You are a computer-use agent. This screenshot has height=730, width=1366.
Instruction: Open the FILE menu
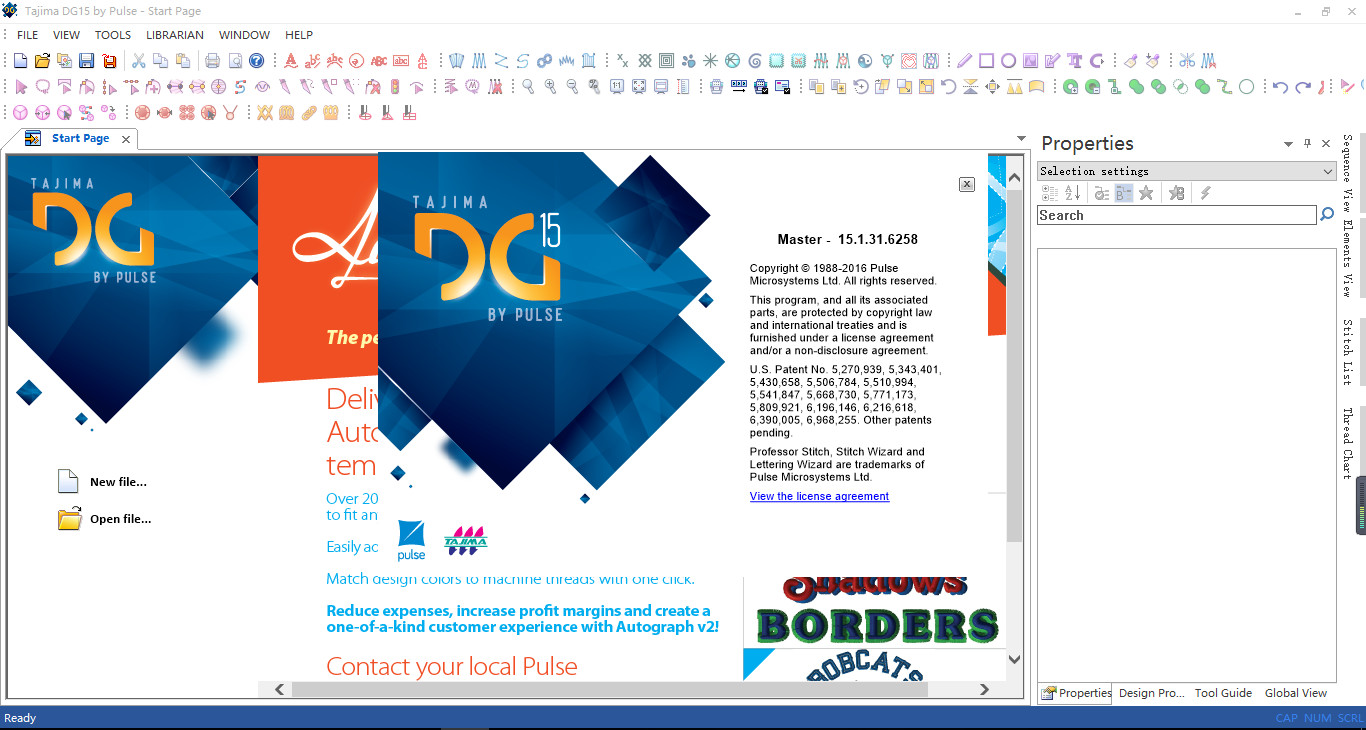click(28, 35)
